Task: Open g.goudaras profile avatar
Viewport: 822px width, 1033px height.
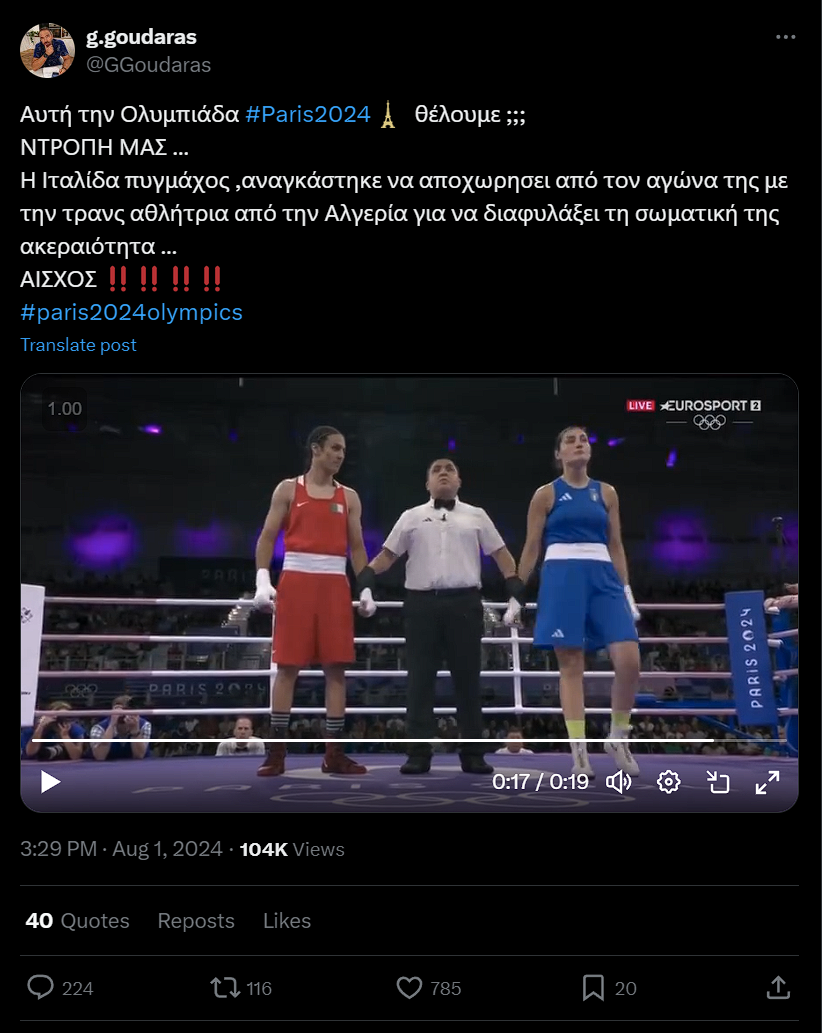Action: tap(47, 51)
